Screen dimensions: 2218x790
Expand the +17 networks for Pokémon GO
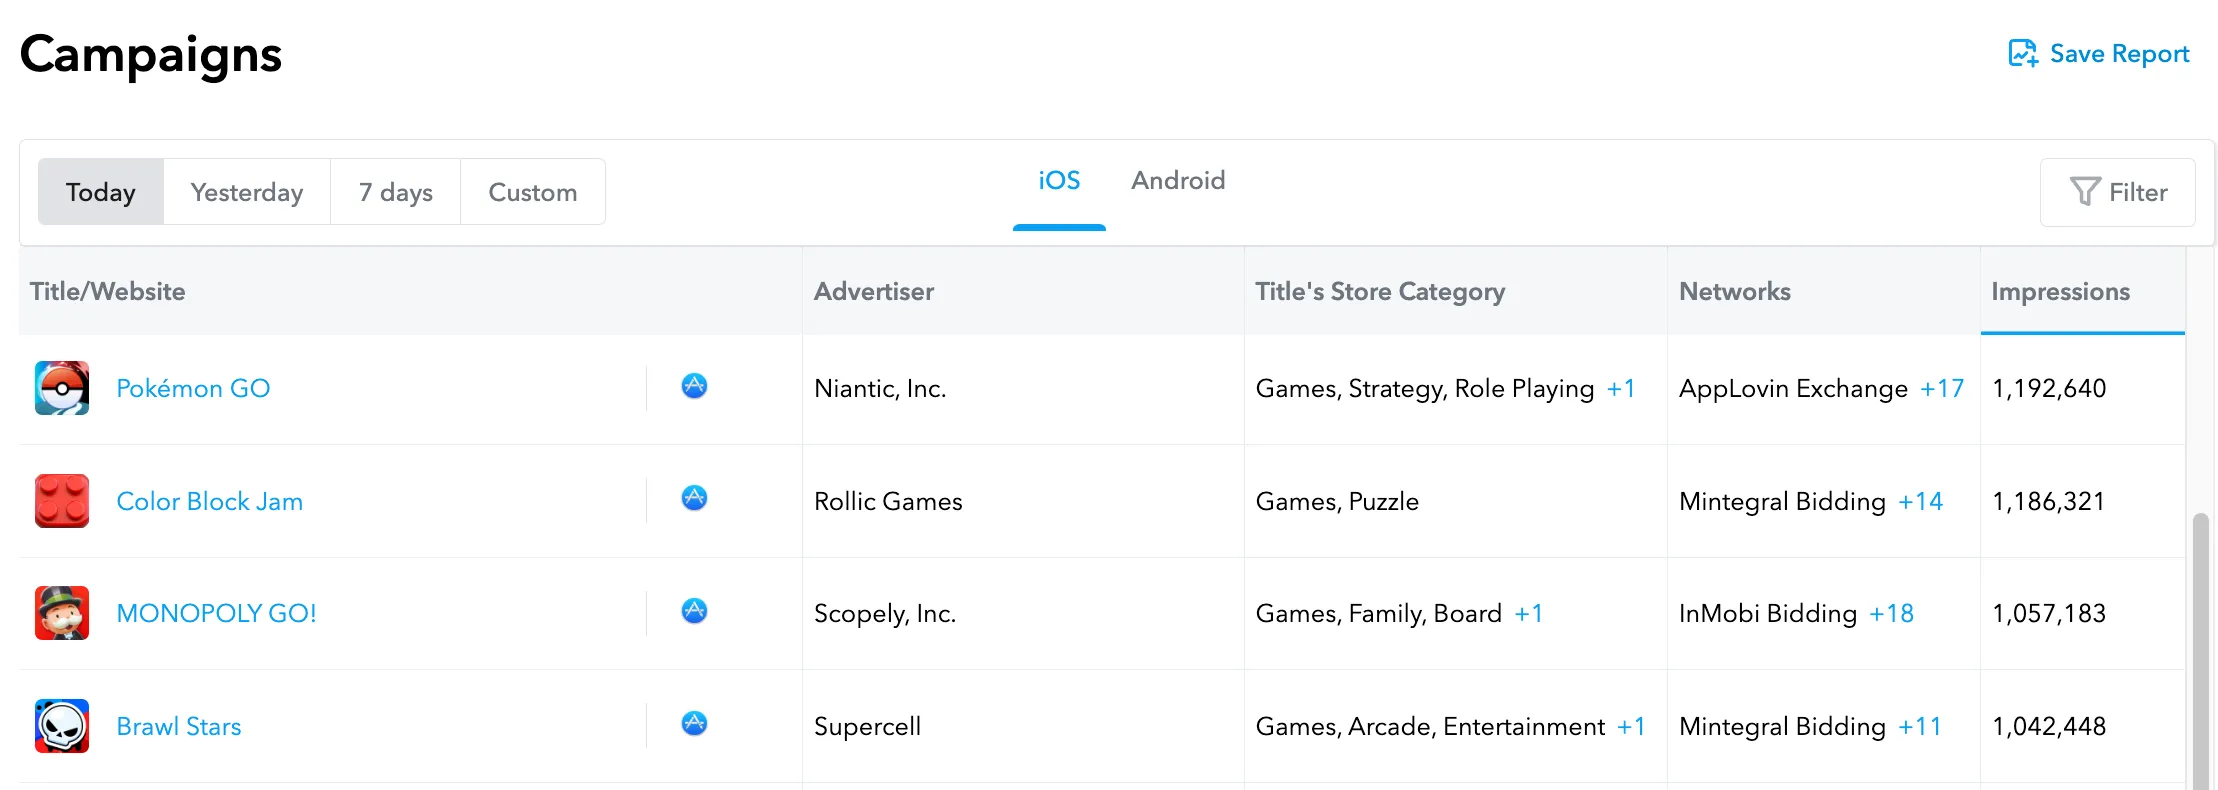tap(1942, 389)
